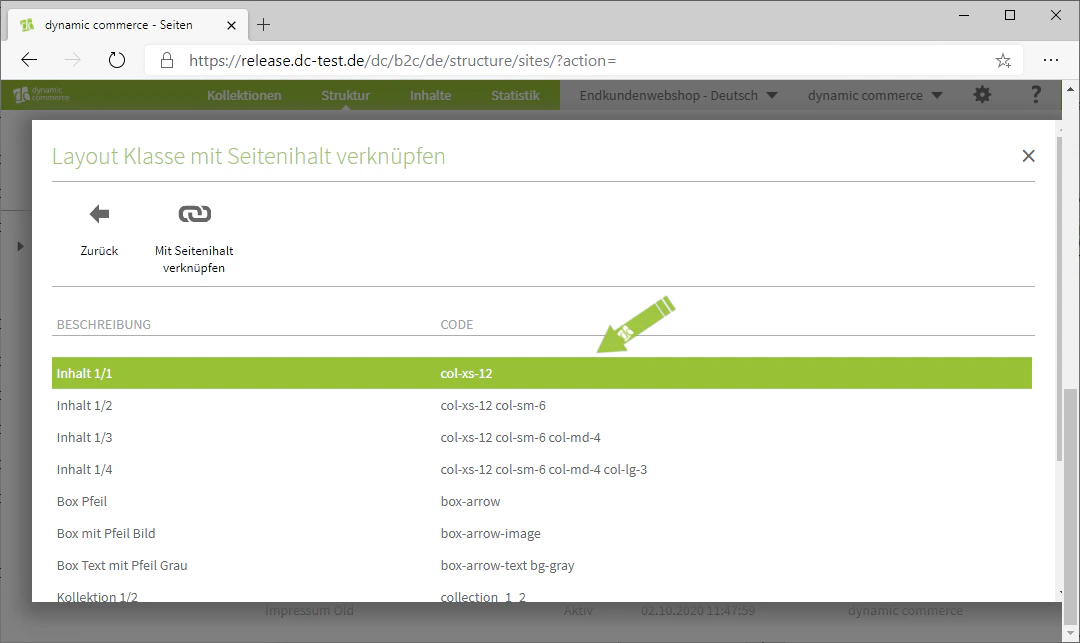Viewport: 1080px width, 643px height.
Task: Open the settings gear icon
Action: click(982, 95)
